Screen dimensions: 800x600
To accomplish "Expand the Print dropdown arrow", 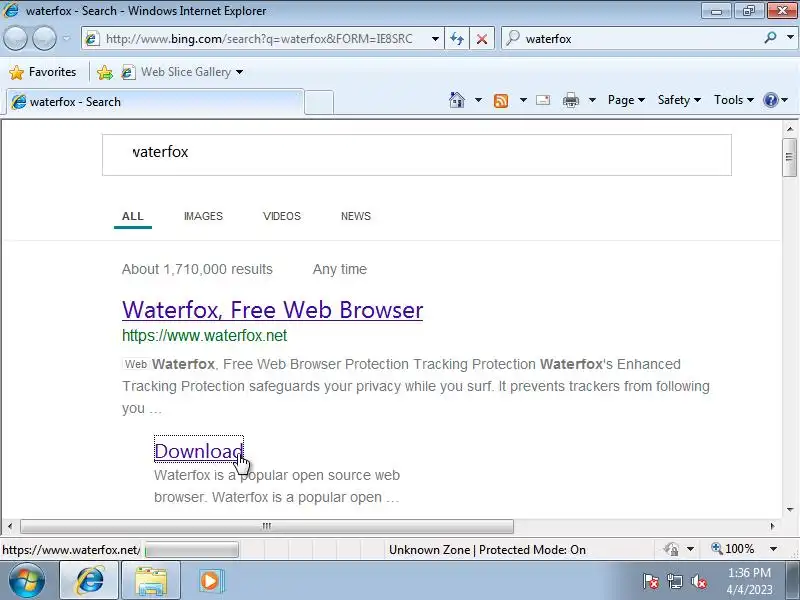I will pos(592,100).
